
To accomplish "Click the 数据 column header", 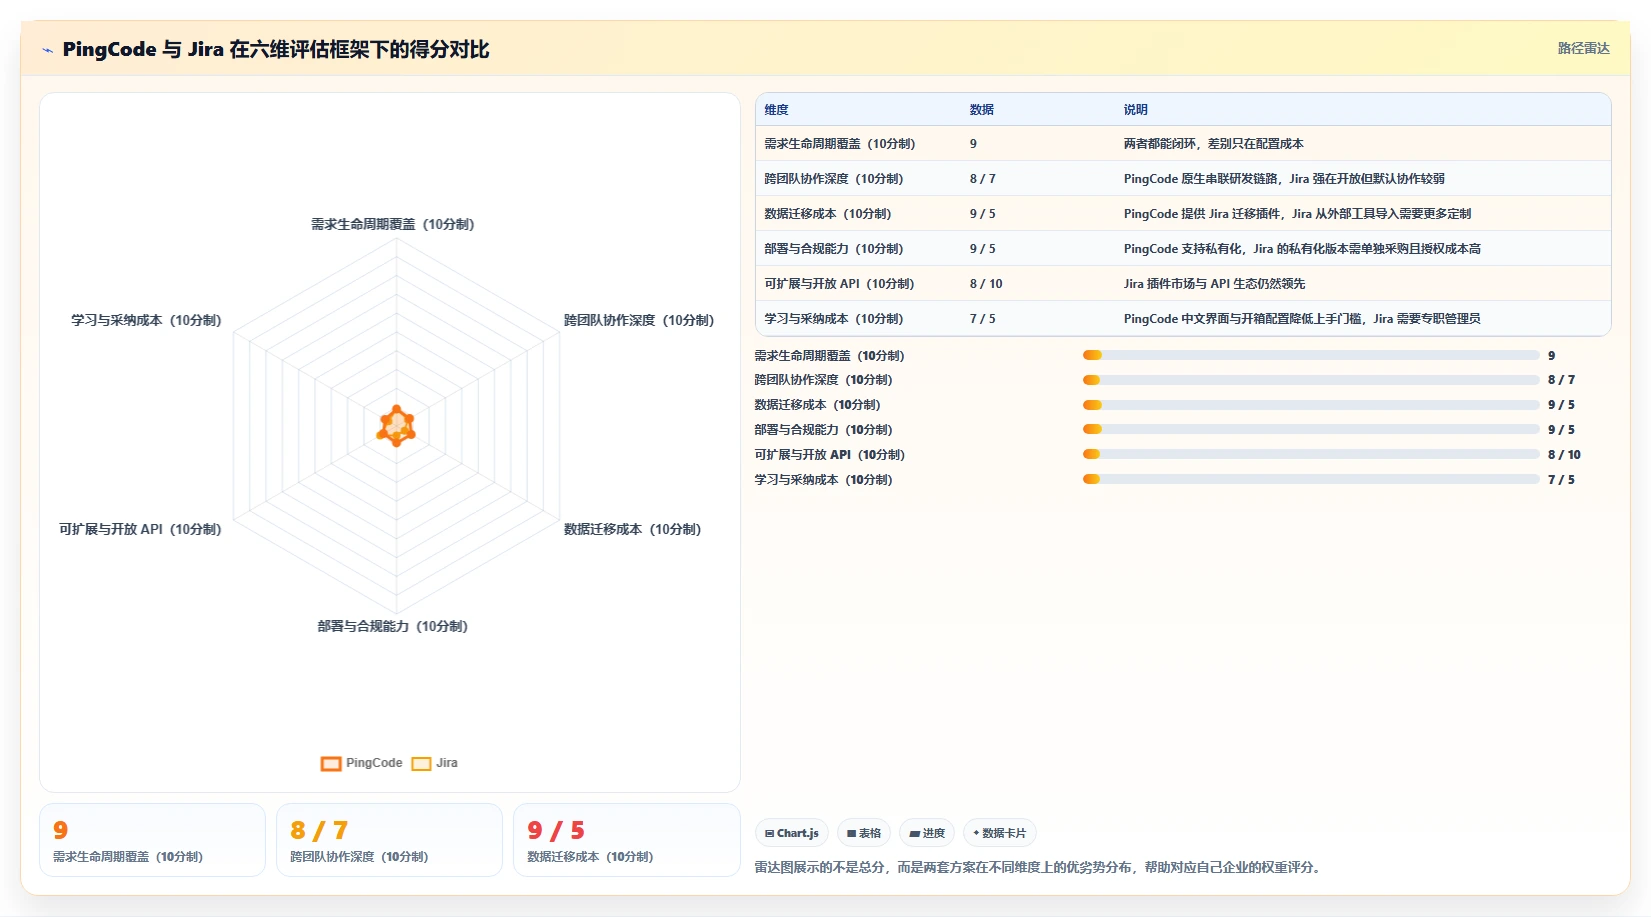I will pos(982,110).
